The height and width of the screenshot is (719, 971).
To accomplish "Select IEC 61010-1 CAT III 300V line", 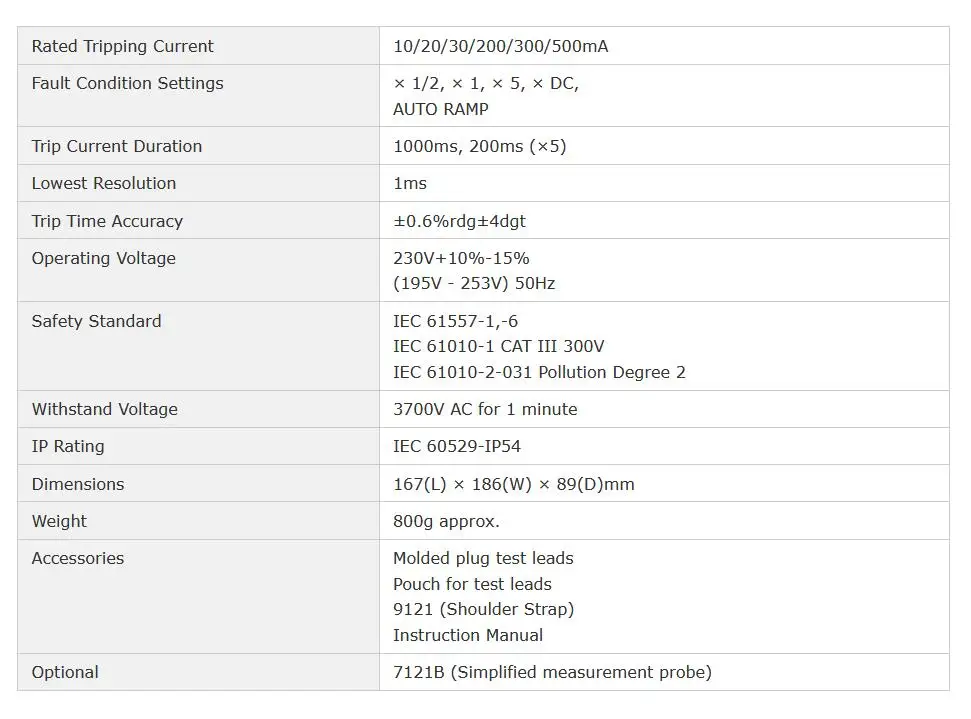I will (x=499, y=346).
